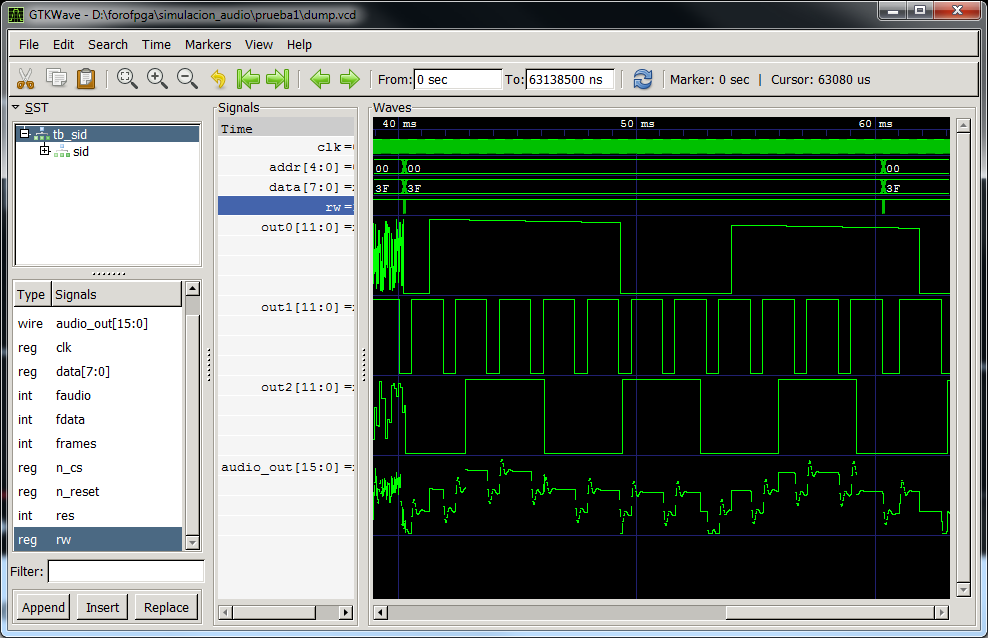
Task: Reload the waveform dump file
Action: (642, 79)
